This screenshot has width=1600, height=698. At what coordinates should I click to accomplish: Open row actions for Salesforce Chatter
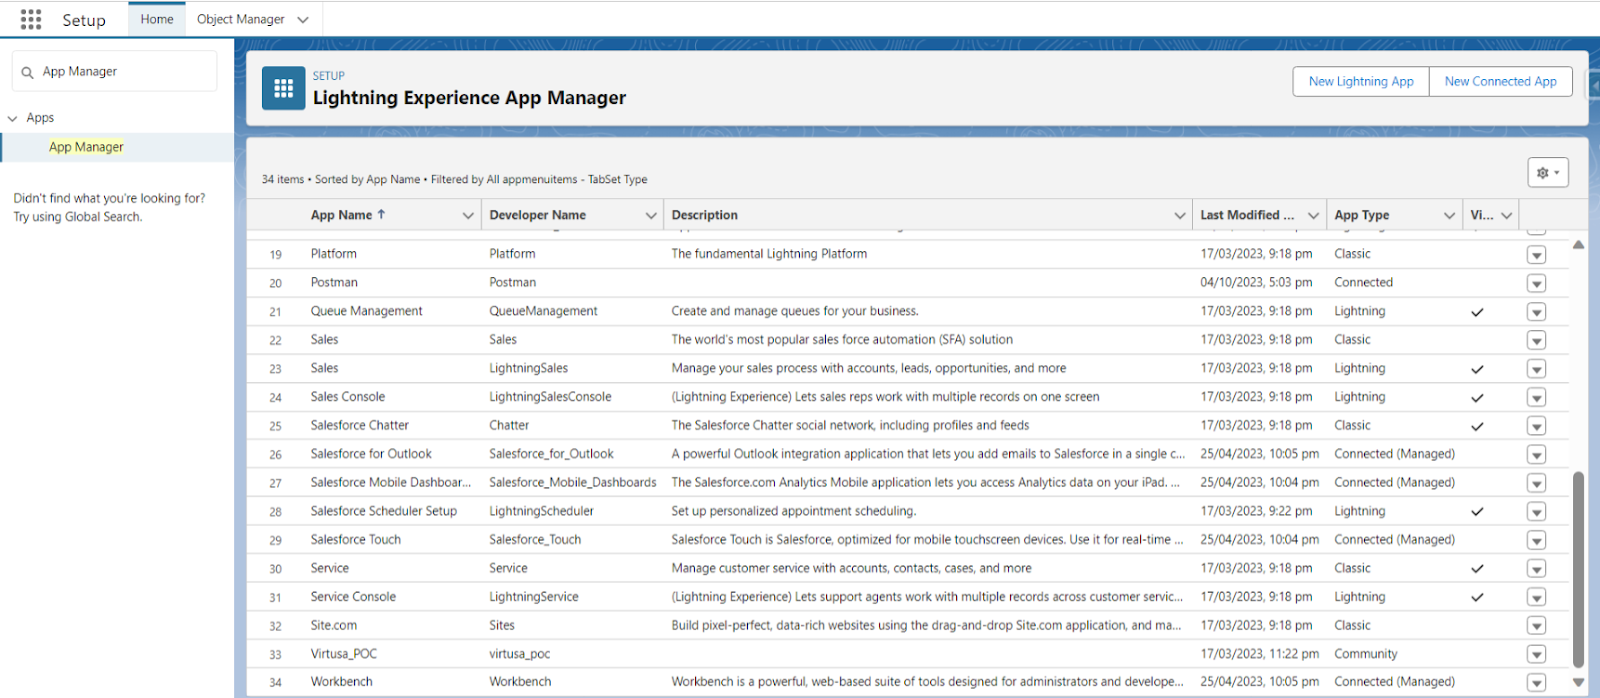pyautogui.click(x=1537, y=426)
